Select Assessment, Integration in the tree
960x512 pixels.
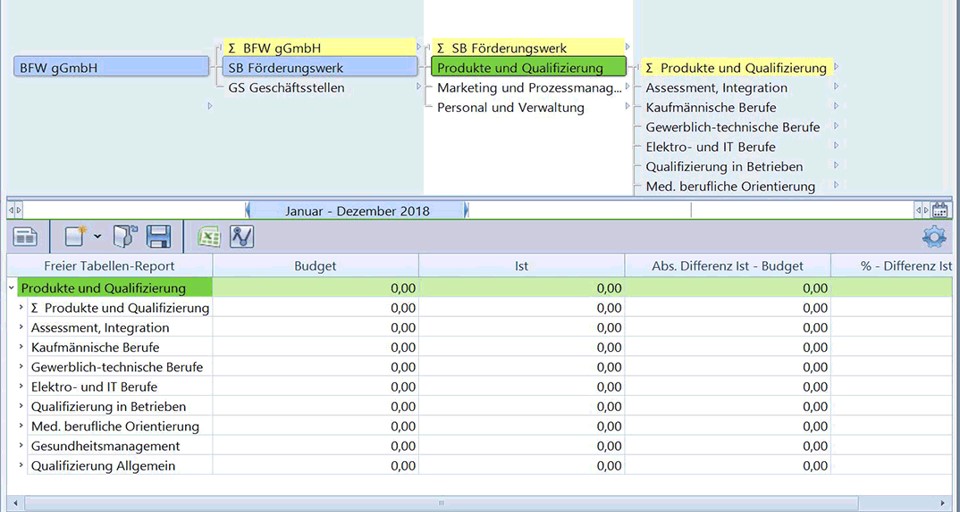[x=716, y=88]
